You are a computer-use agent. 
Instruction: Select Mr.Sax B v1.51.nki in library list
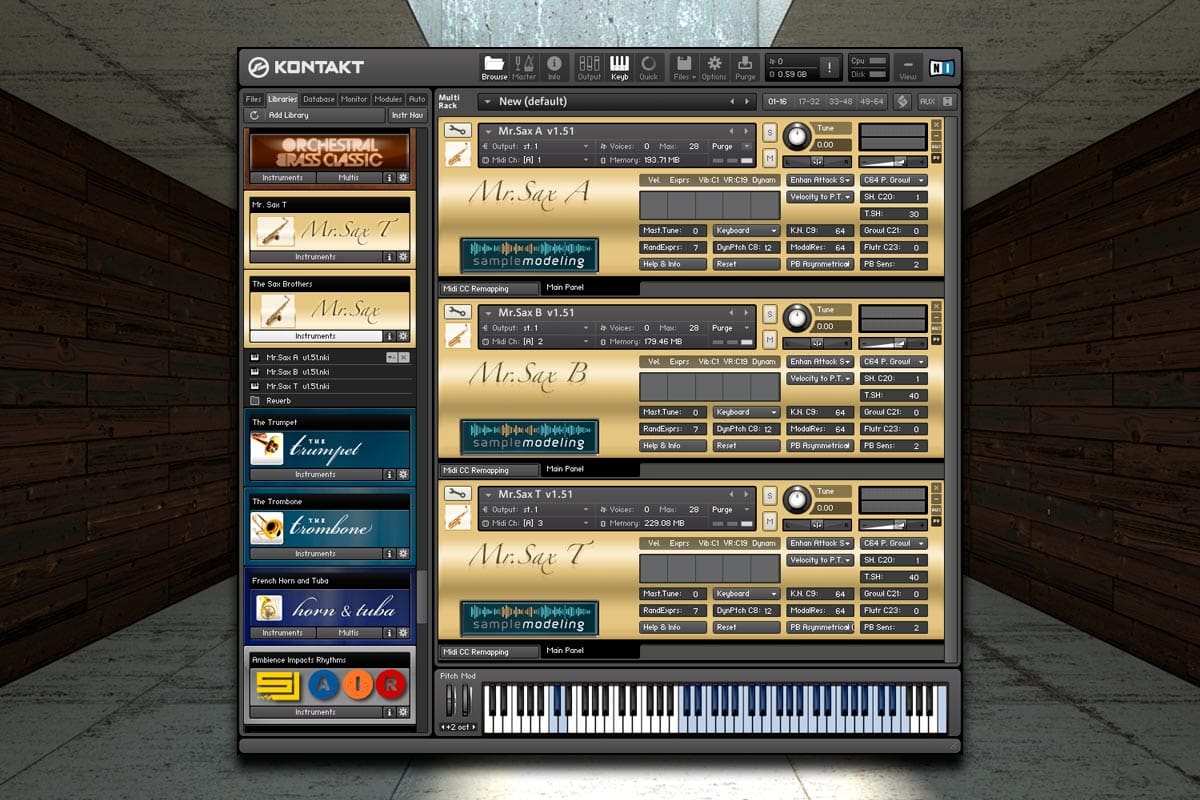tap(298, 371)
